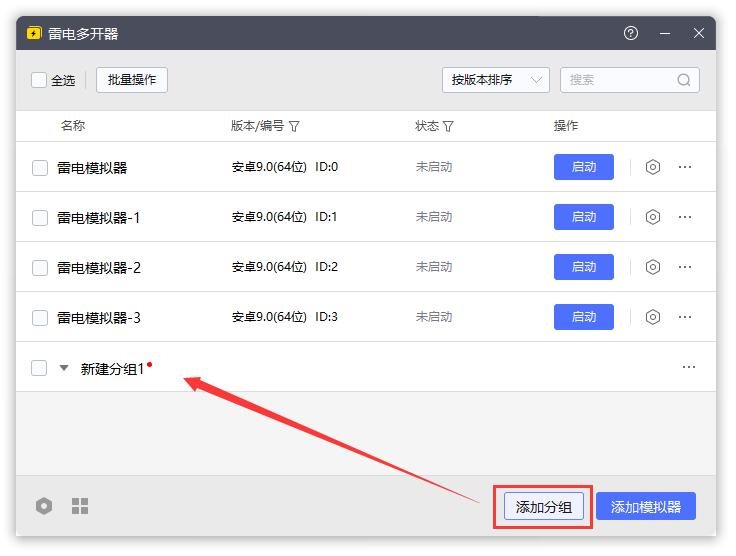Click the 添加分组 button

click(x=544, y=507)
